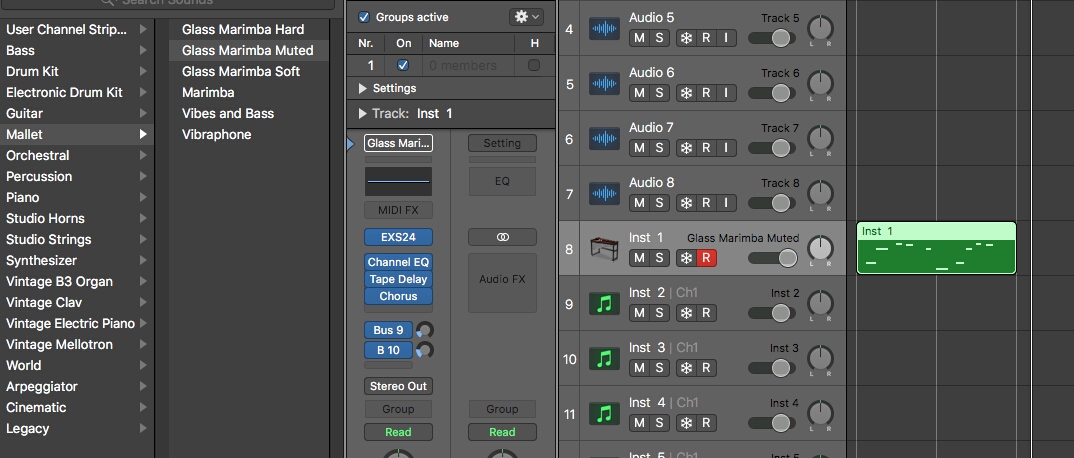The height and width of the screenshot is (458, 1074).
Task: Click the pan knob on Audio 5 track
Action: tap(820, 28)
